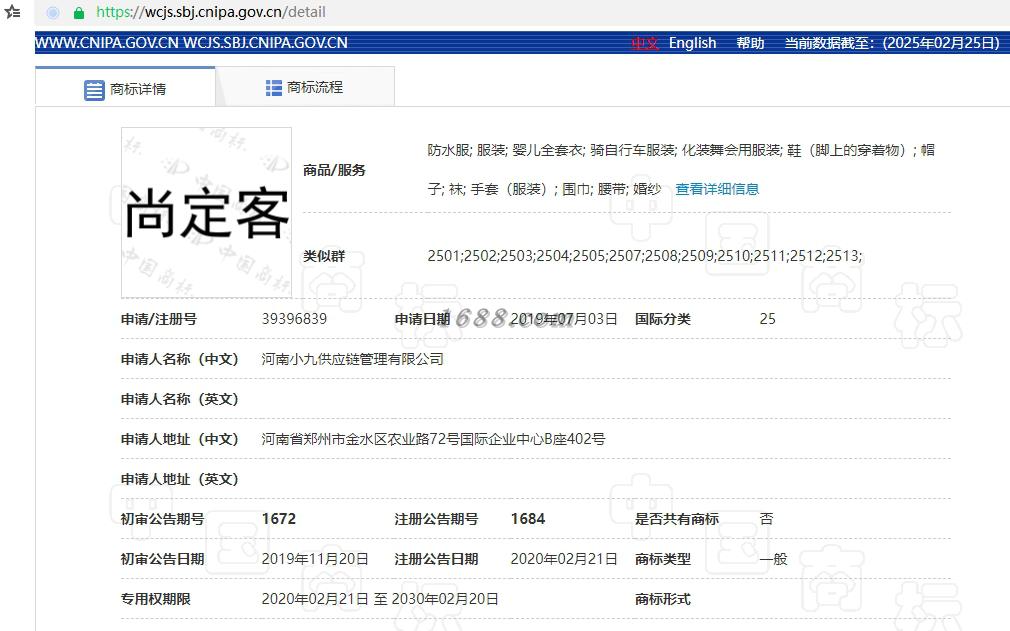Click the 是否共有商标 label
The image size is (1010, 631).
pos(677,519)
